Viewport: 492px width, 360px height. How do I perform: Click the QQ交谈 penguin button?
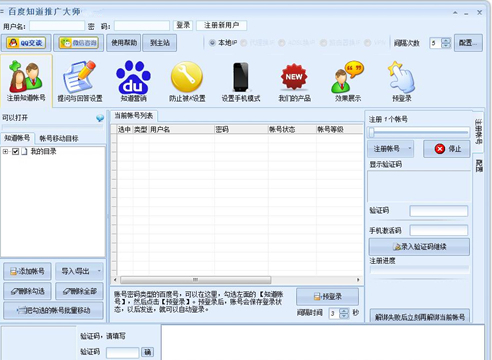pyautogui.click(x=26, y=43)
